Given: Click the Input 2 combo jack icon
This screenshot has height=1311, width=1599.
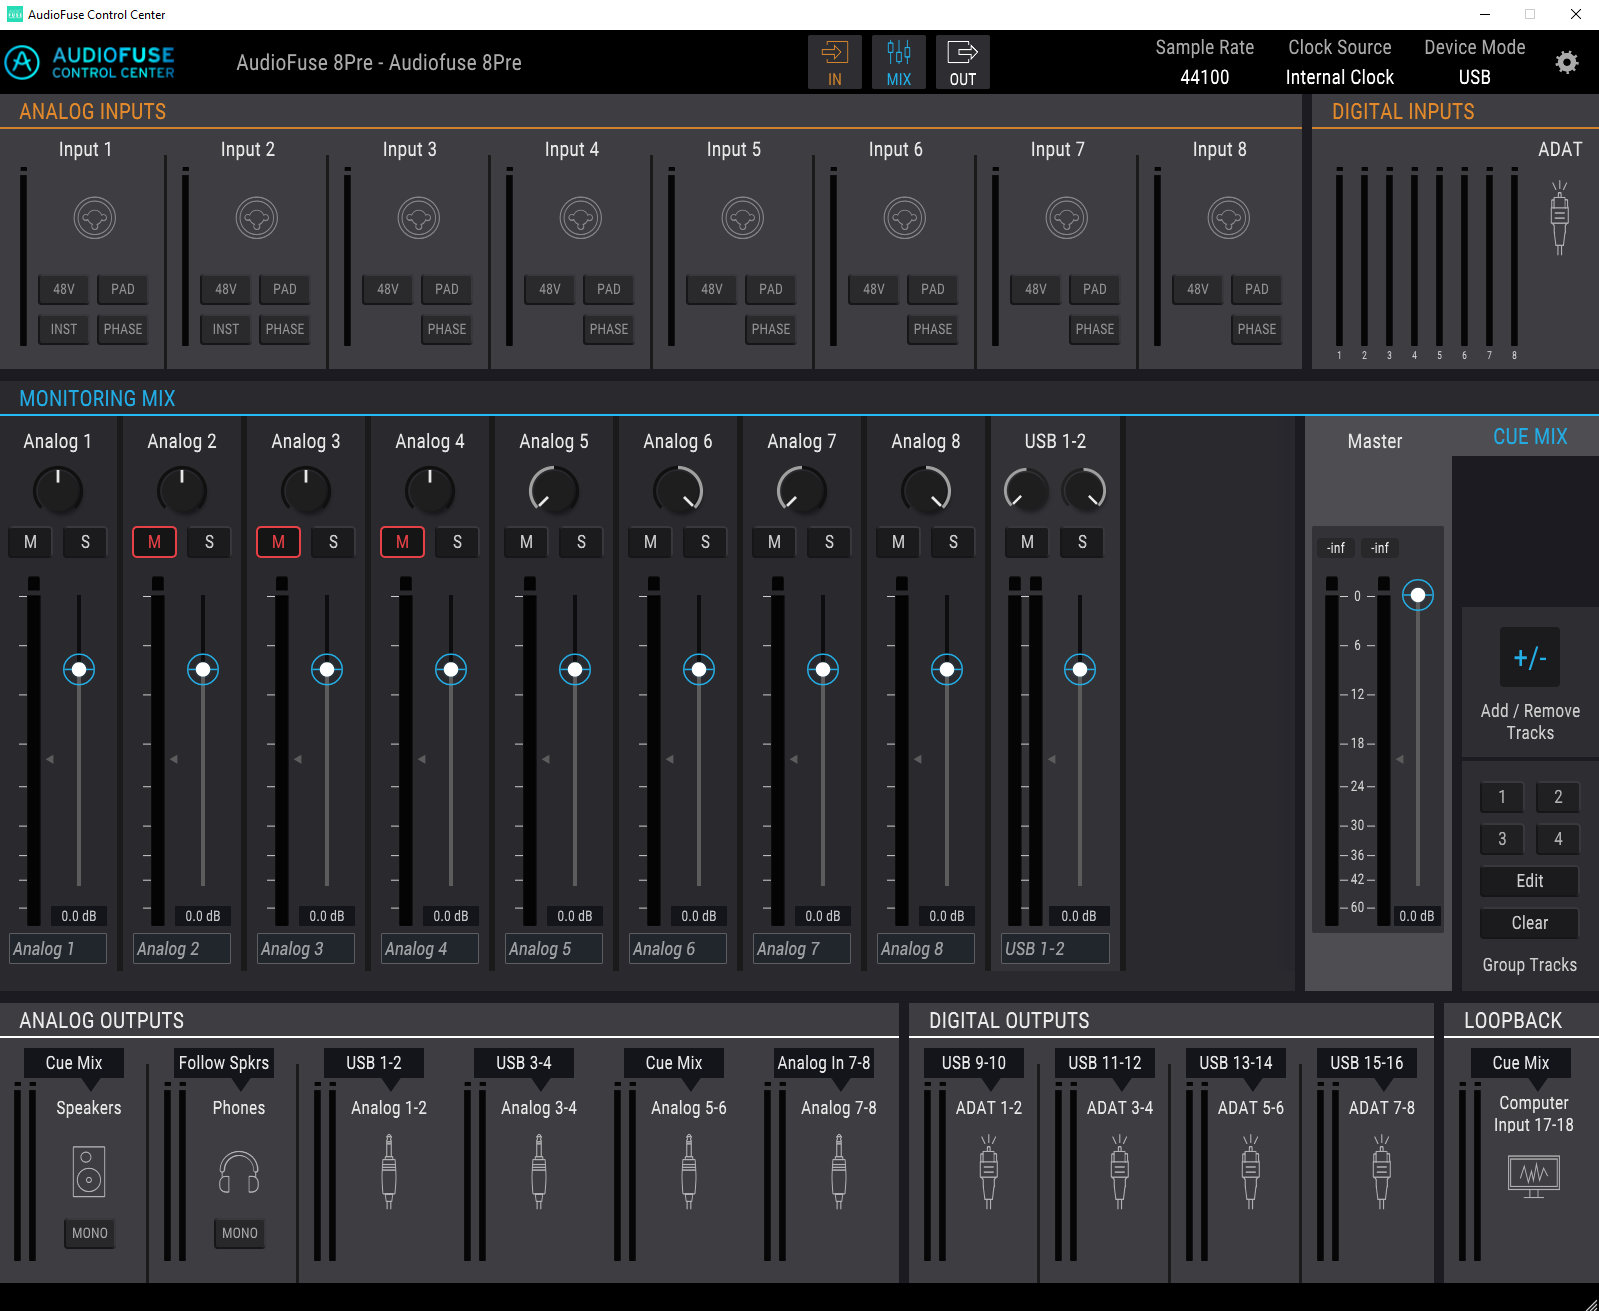Looking at the screenshot, I should pos(257,218).
